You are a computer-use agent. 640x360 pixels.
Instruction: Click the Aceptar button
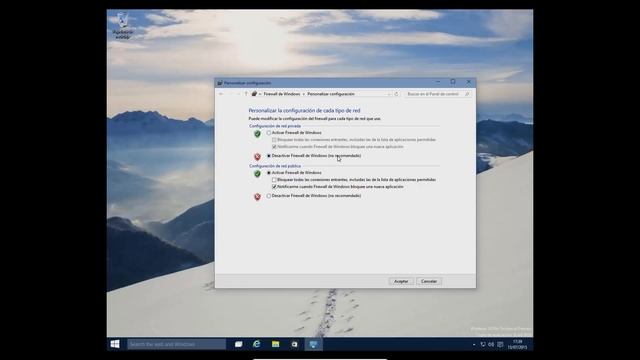pos(401,281)
